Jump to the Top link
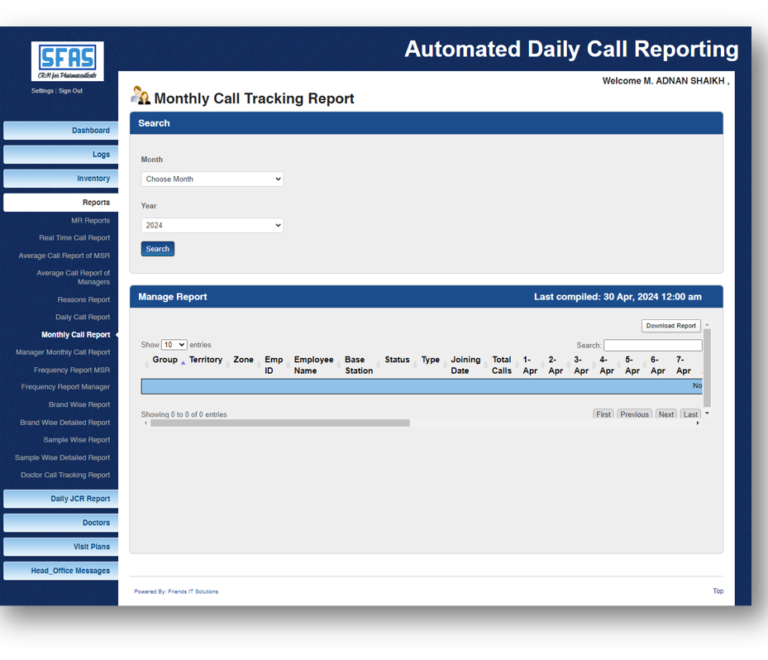This screenshot has height=660, width=768. pyautogui.click(x=718, y=591)
